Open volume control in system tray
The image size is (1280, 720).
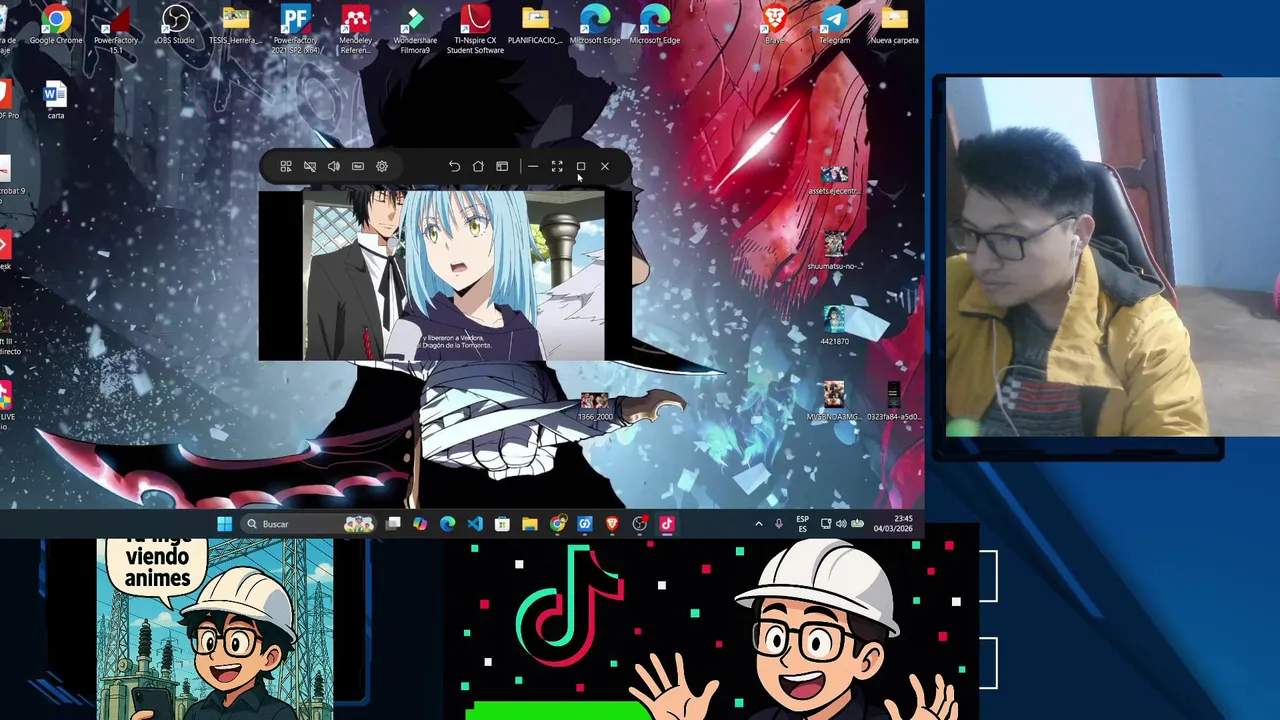point(841,524)
